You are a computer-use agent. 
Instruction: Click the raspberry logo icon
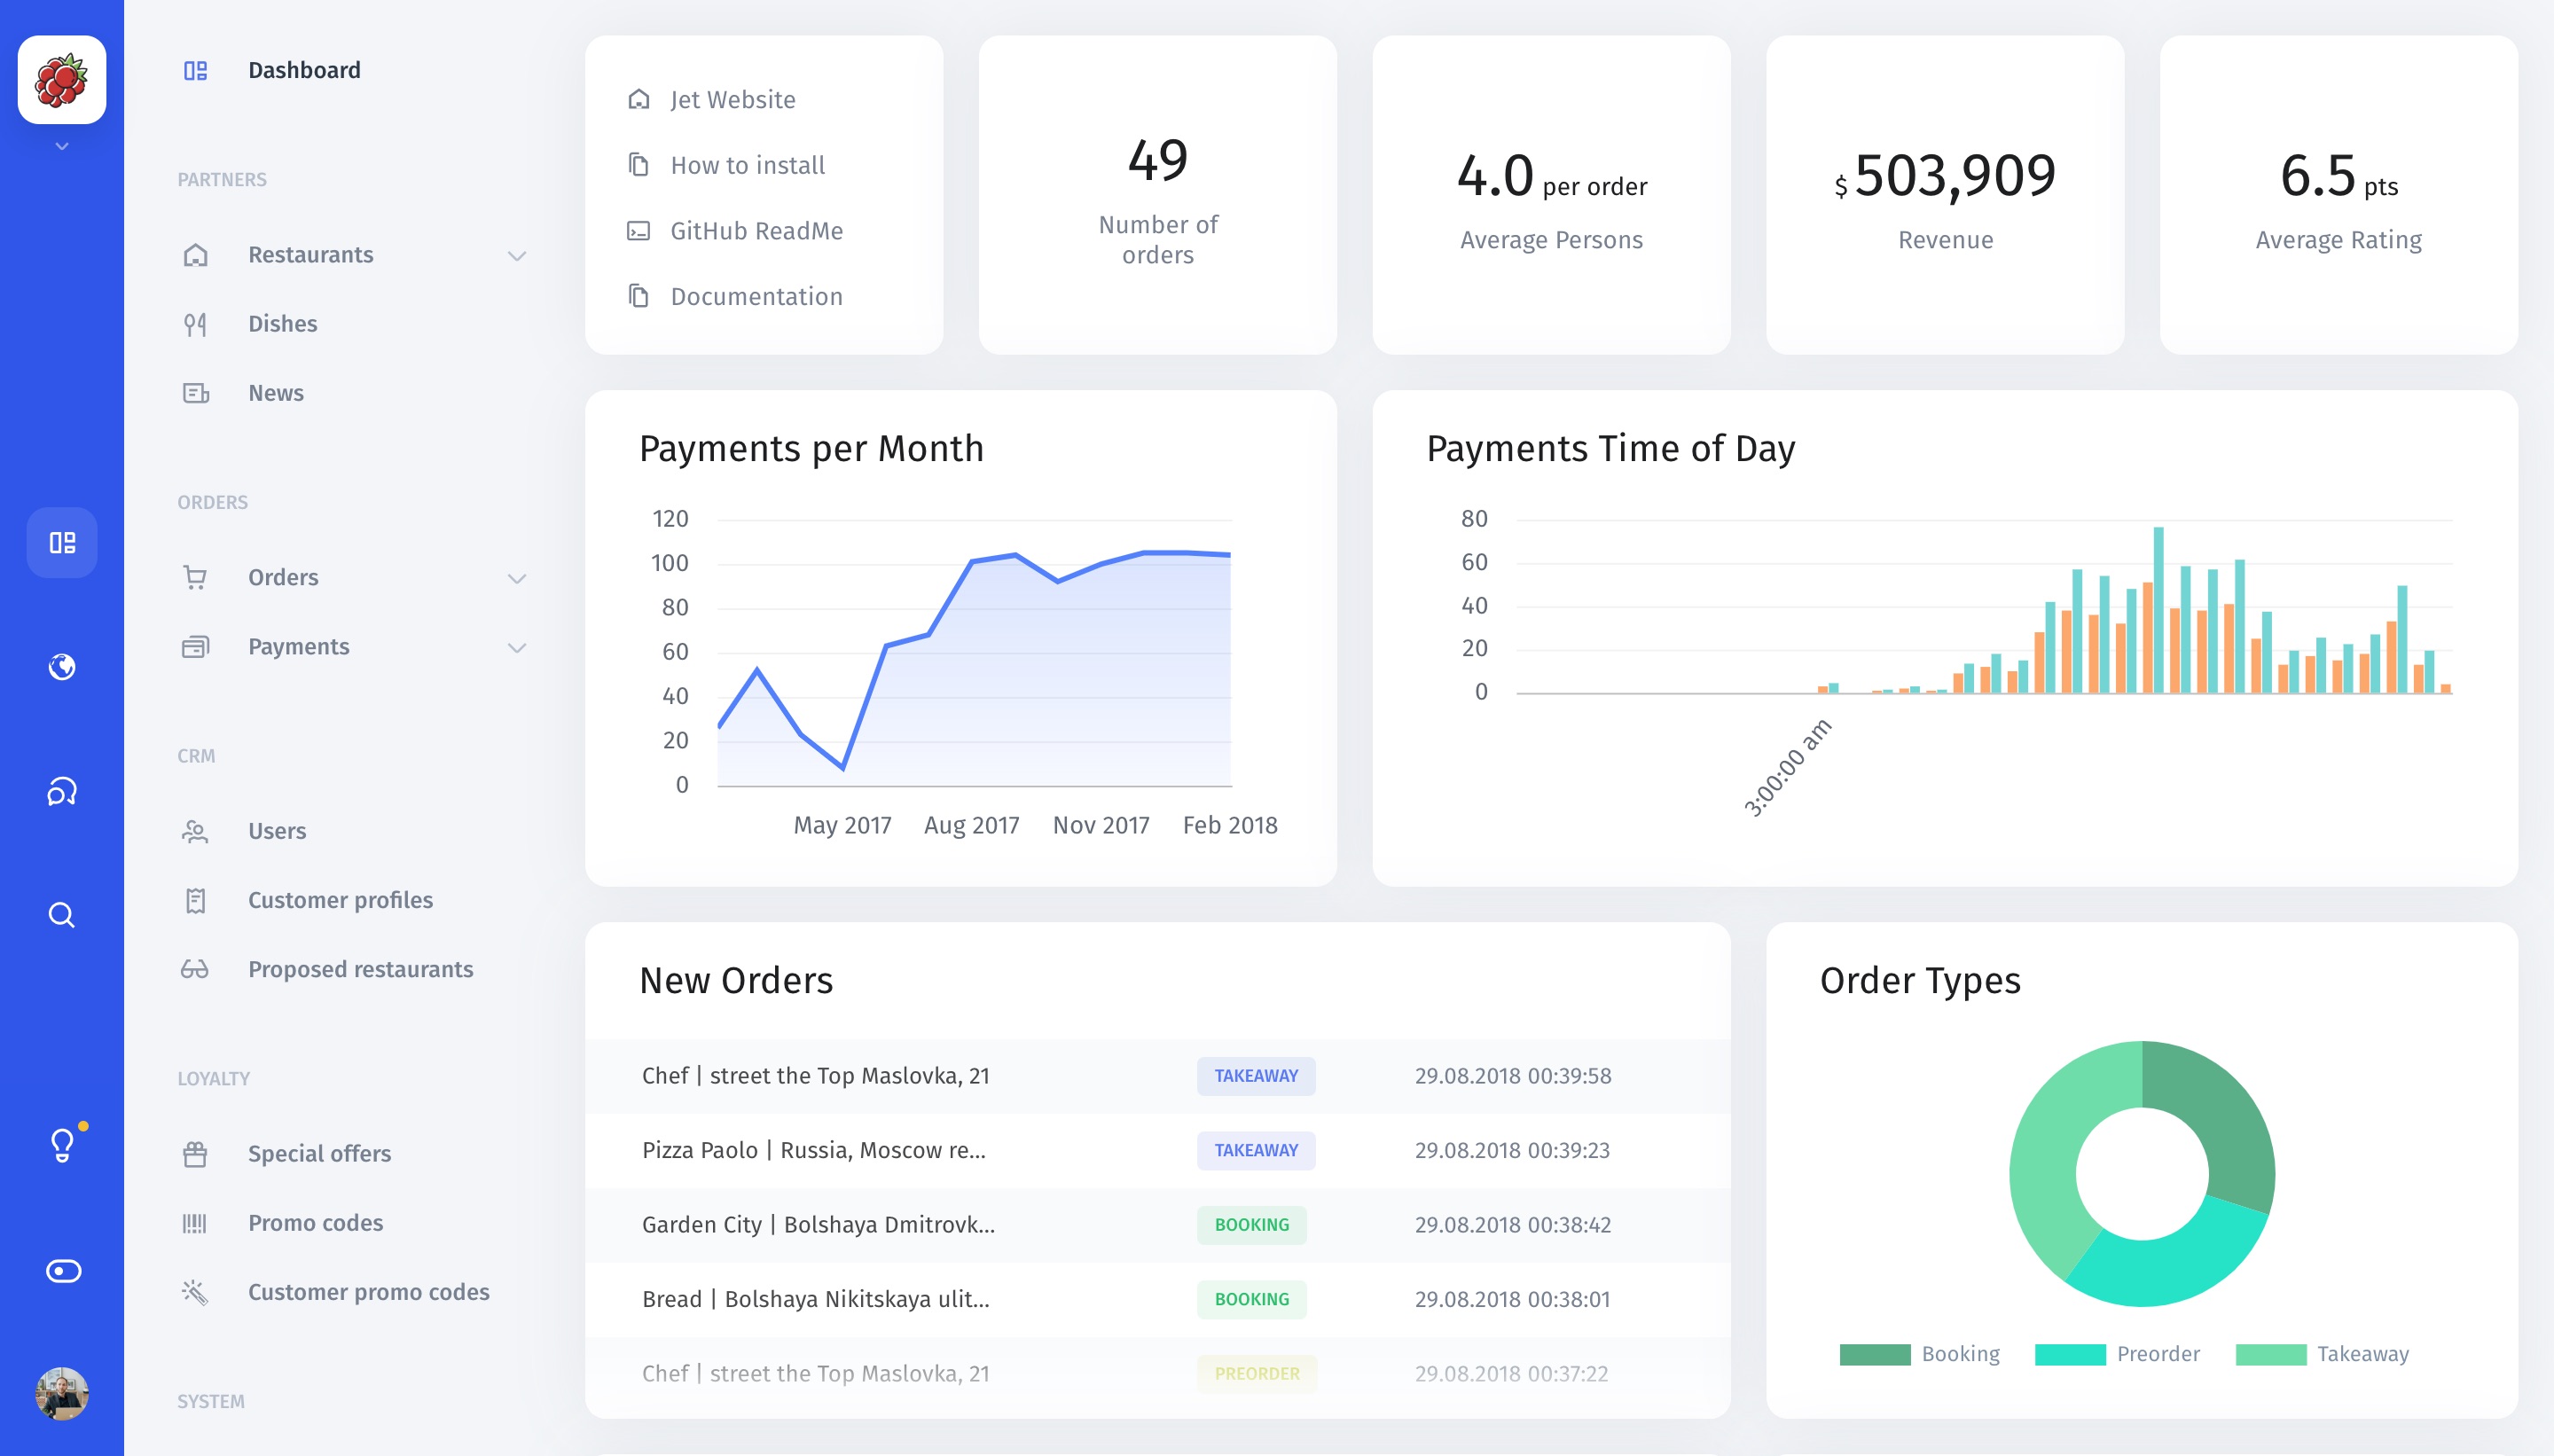pos(62,80)
